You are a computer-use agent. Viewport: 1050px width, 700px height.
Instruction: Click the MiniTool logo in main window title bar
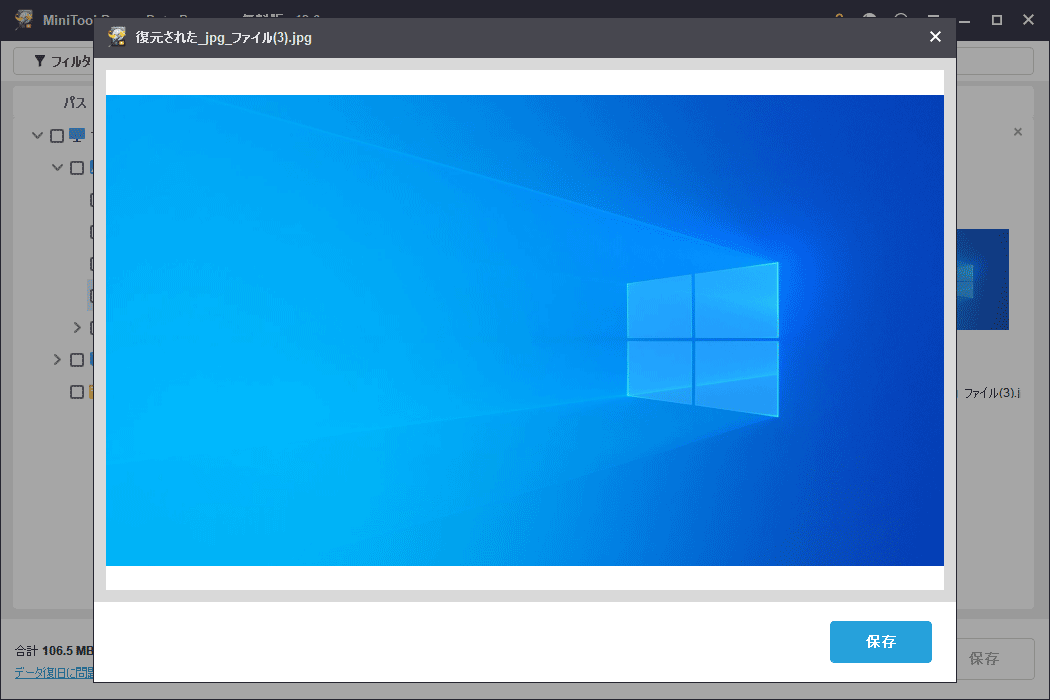point(24,19)
